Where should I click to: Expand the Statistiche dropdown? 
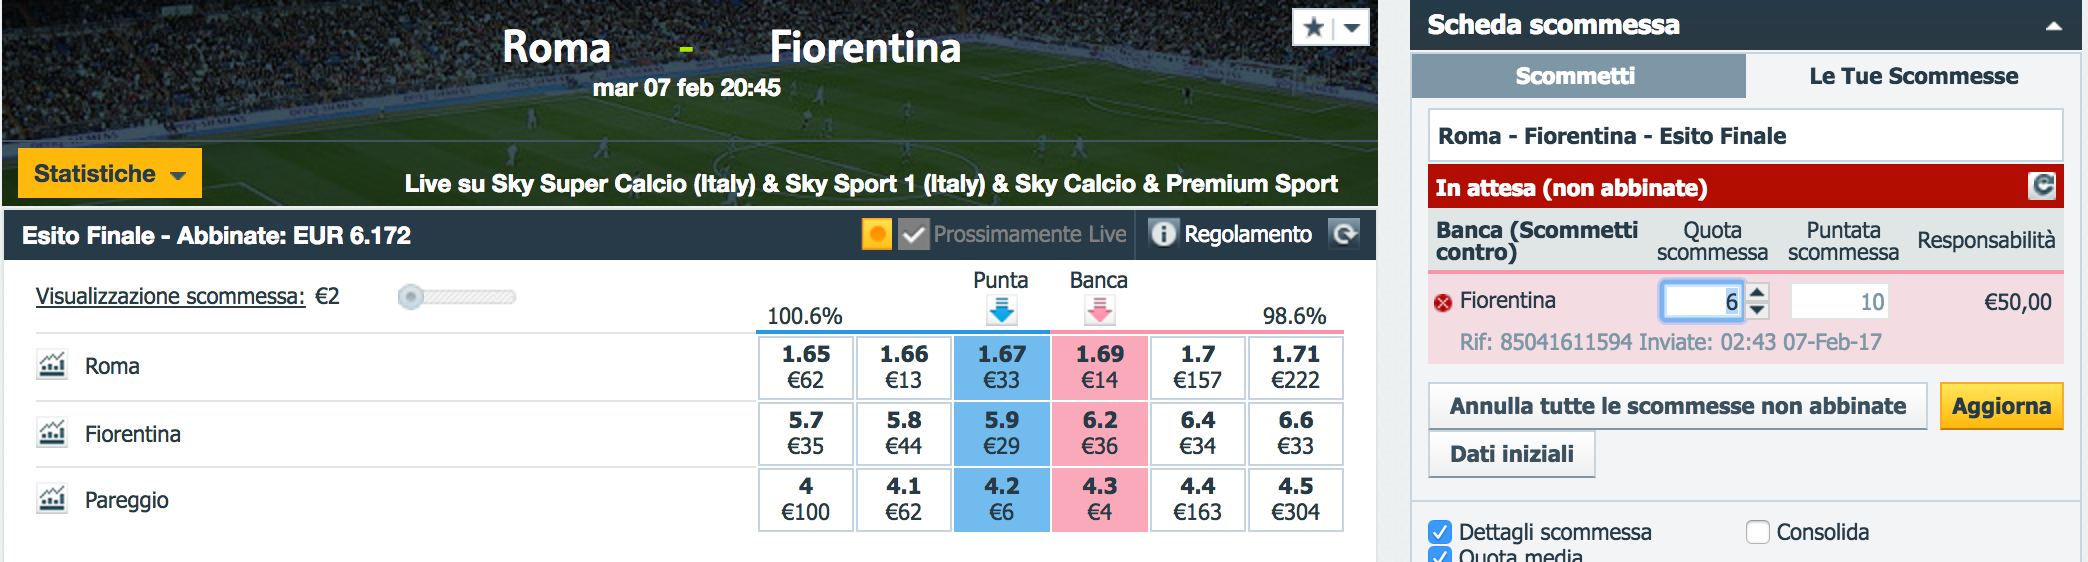click(110, 173)
